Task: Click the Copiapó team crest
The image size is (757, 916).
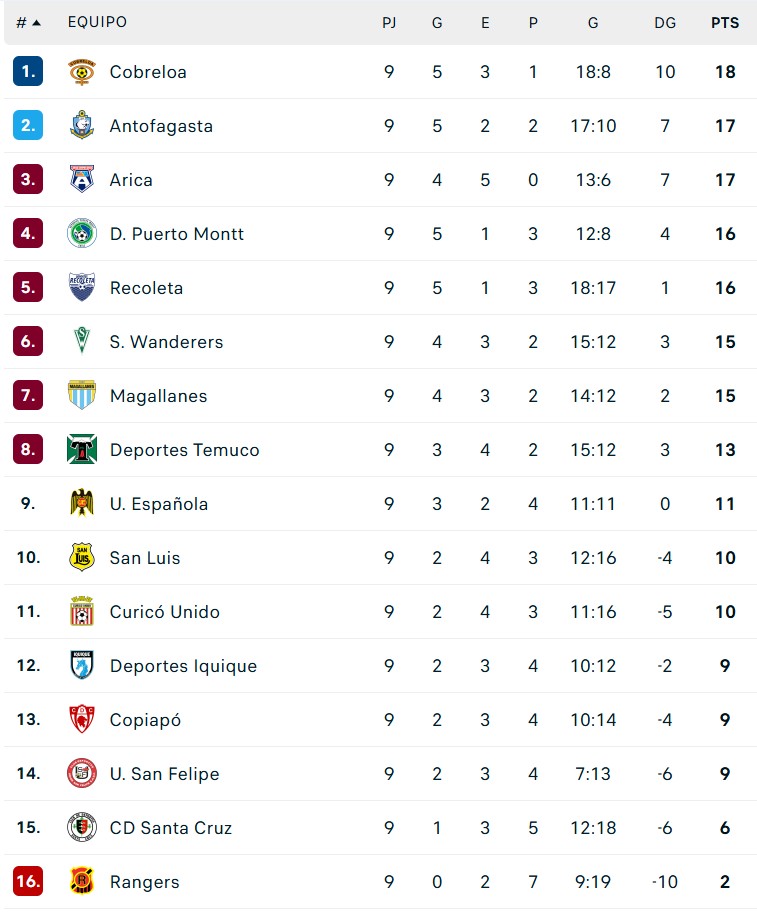Action: coord(82,720)
